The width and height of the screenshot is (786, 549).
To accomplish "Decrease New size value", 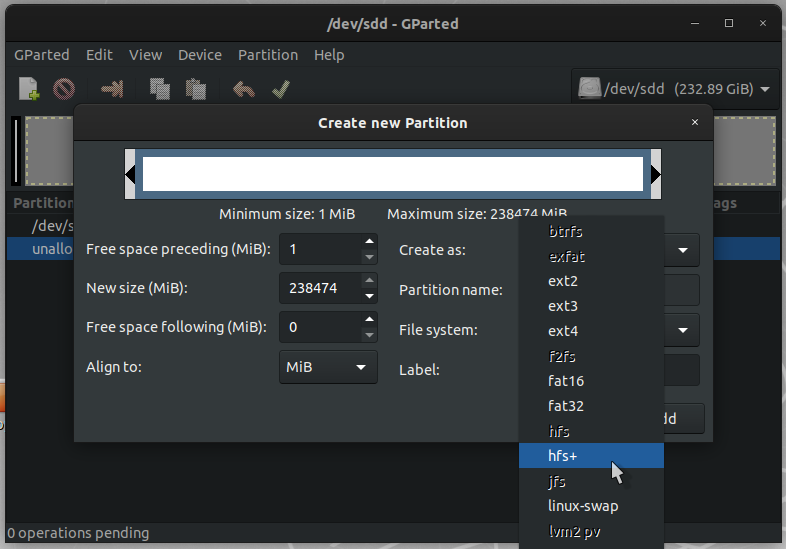I will click(369, 296).
